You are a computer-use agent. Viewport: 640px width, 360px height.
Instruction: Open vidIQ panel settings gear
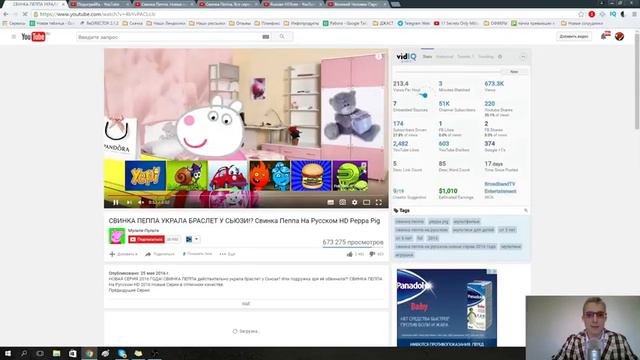500,57
